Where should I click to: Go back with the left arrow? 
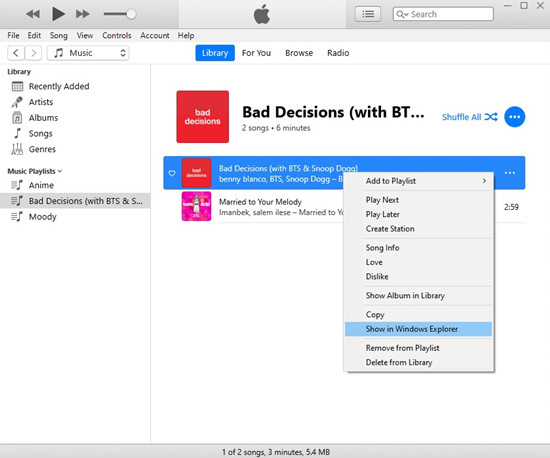16,53
